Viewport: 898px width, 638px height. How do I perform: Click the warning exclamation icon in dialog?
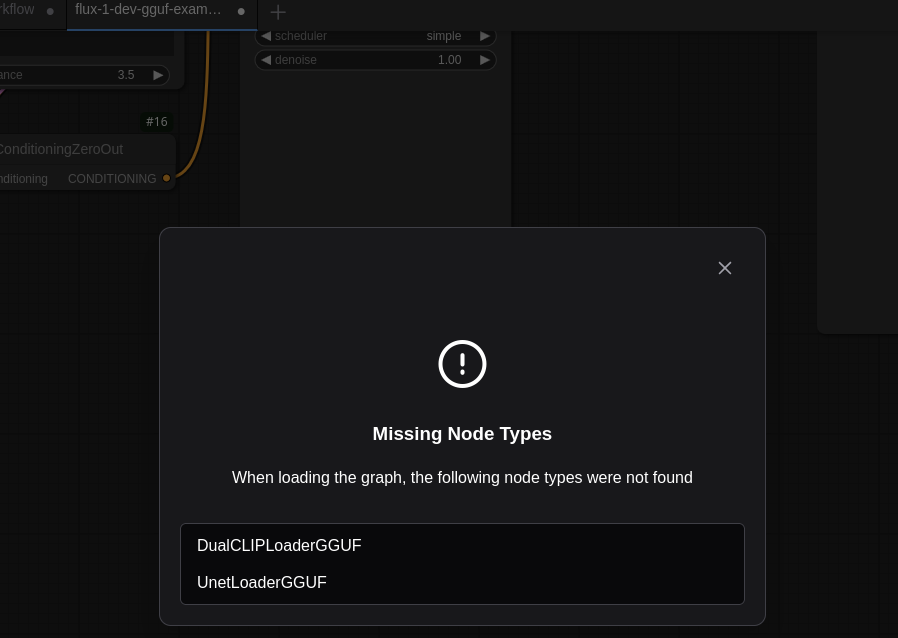462,364
